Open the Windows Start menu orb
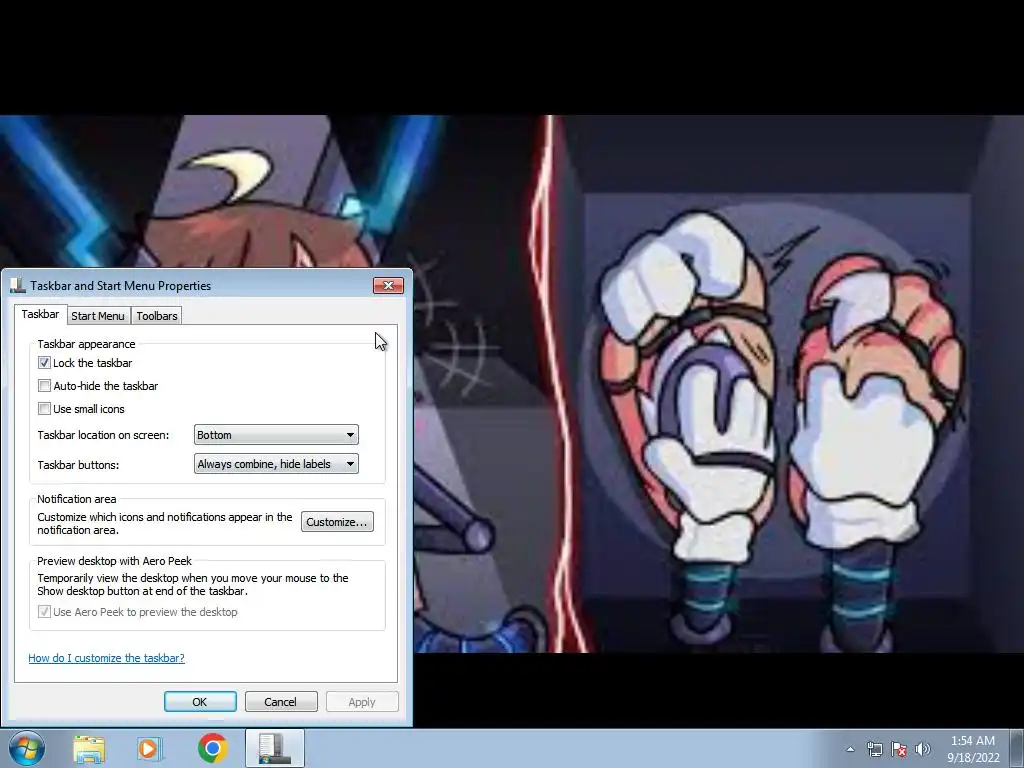The width and height of the screenshot is (1024, 768). click(x=26, y=748)
